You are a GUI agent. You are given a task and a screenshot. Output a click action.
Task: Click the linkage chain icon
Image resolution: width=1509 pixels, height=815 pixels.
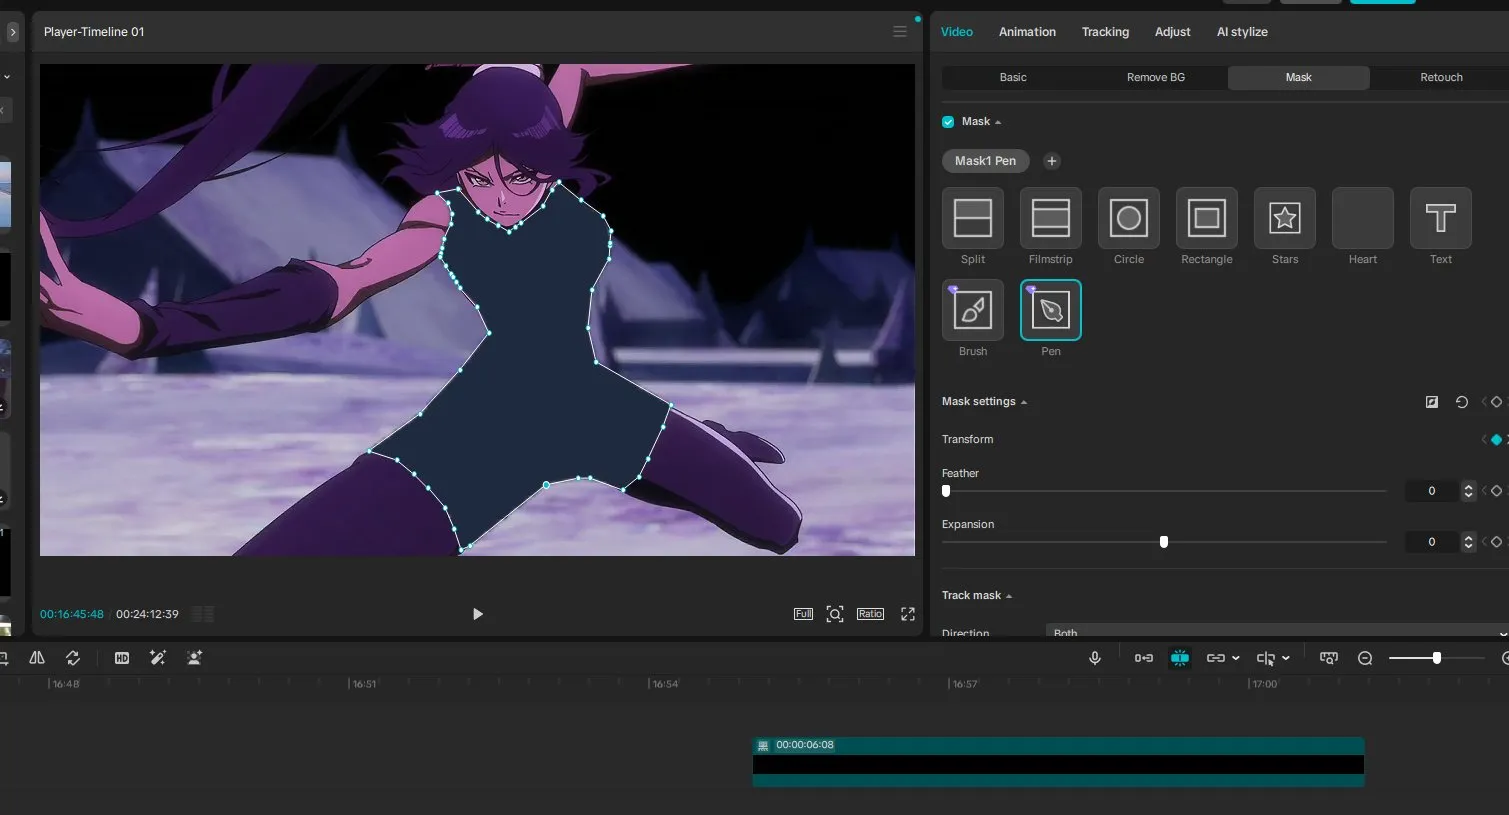[1216, 658]
